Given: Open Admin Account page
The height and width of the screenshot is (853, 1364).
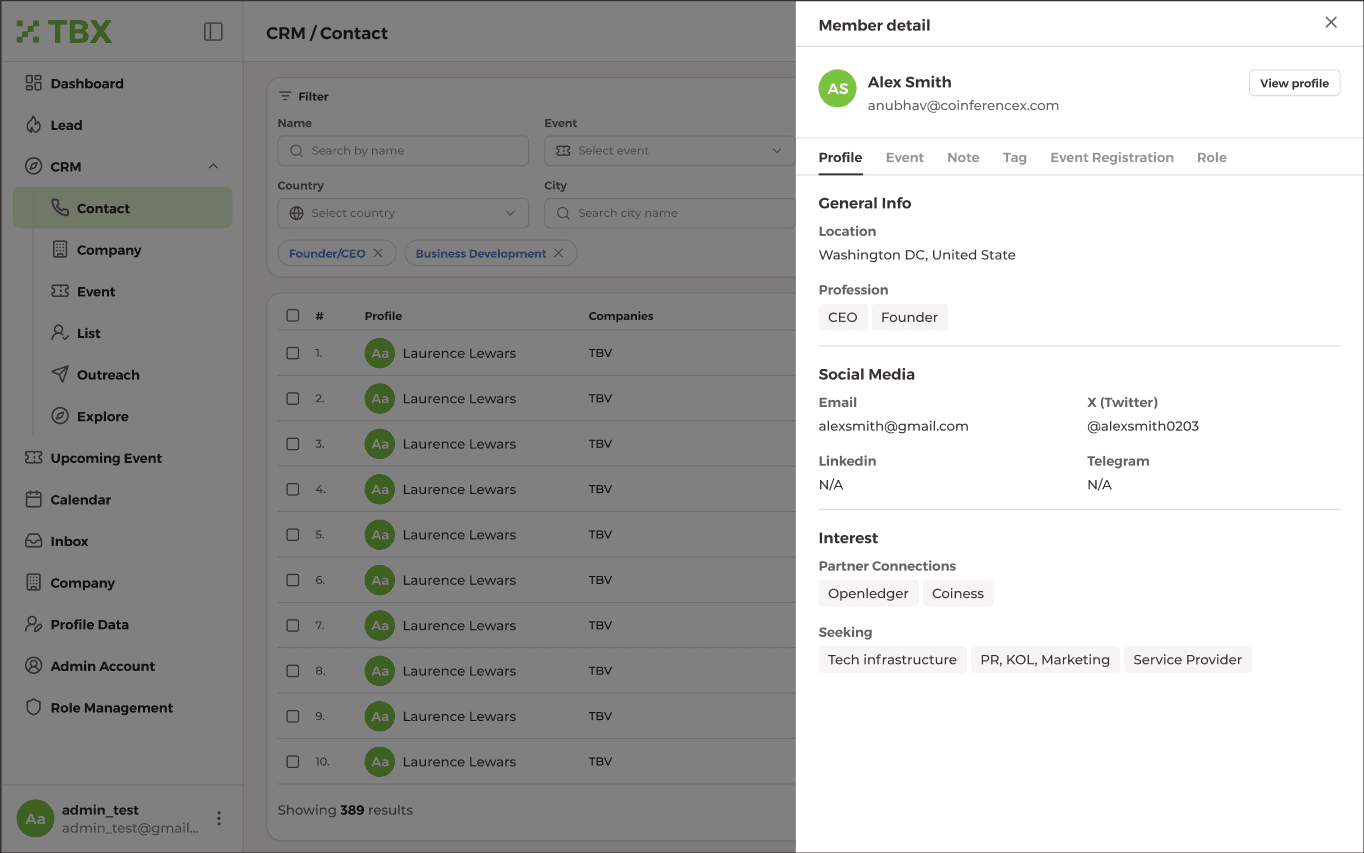Looking at the screenshot, I should click(x=102, y=666).
